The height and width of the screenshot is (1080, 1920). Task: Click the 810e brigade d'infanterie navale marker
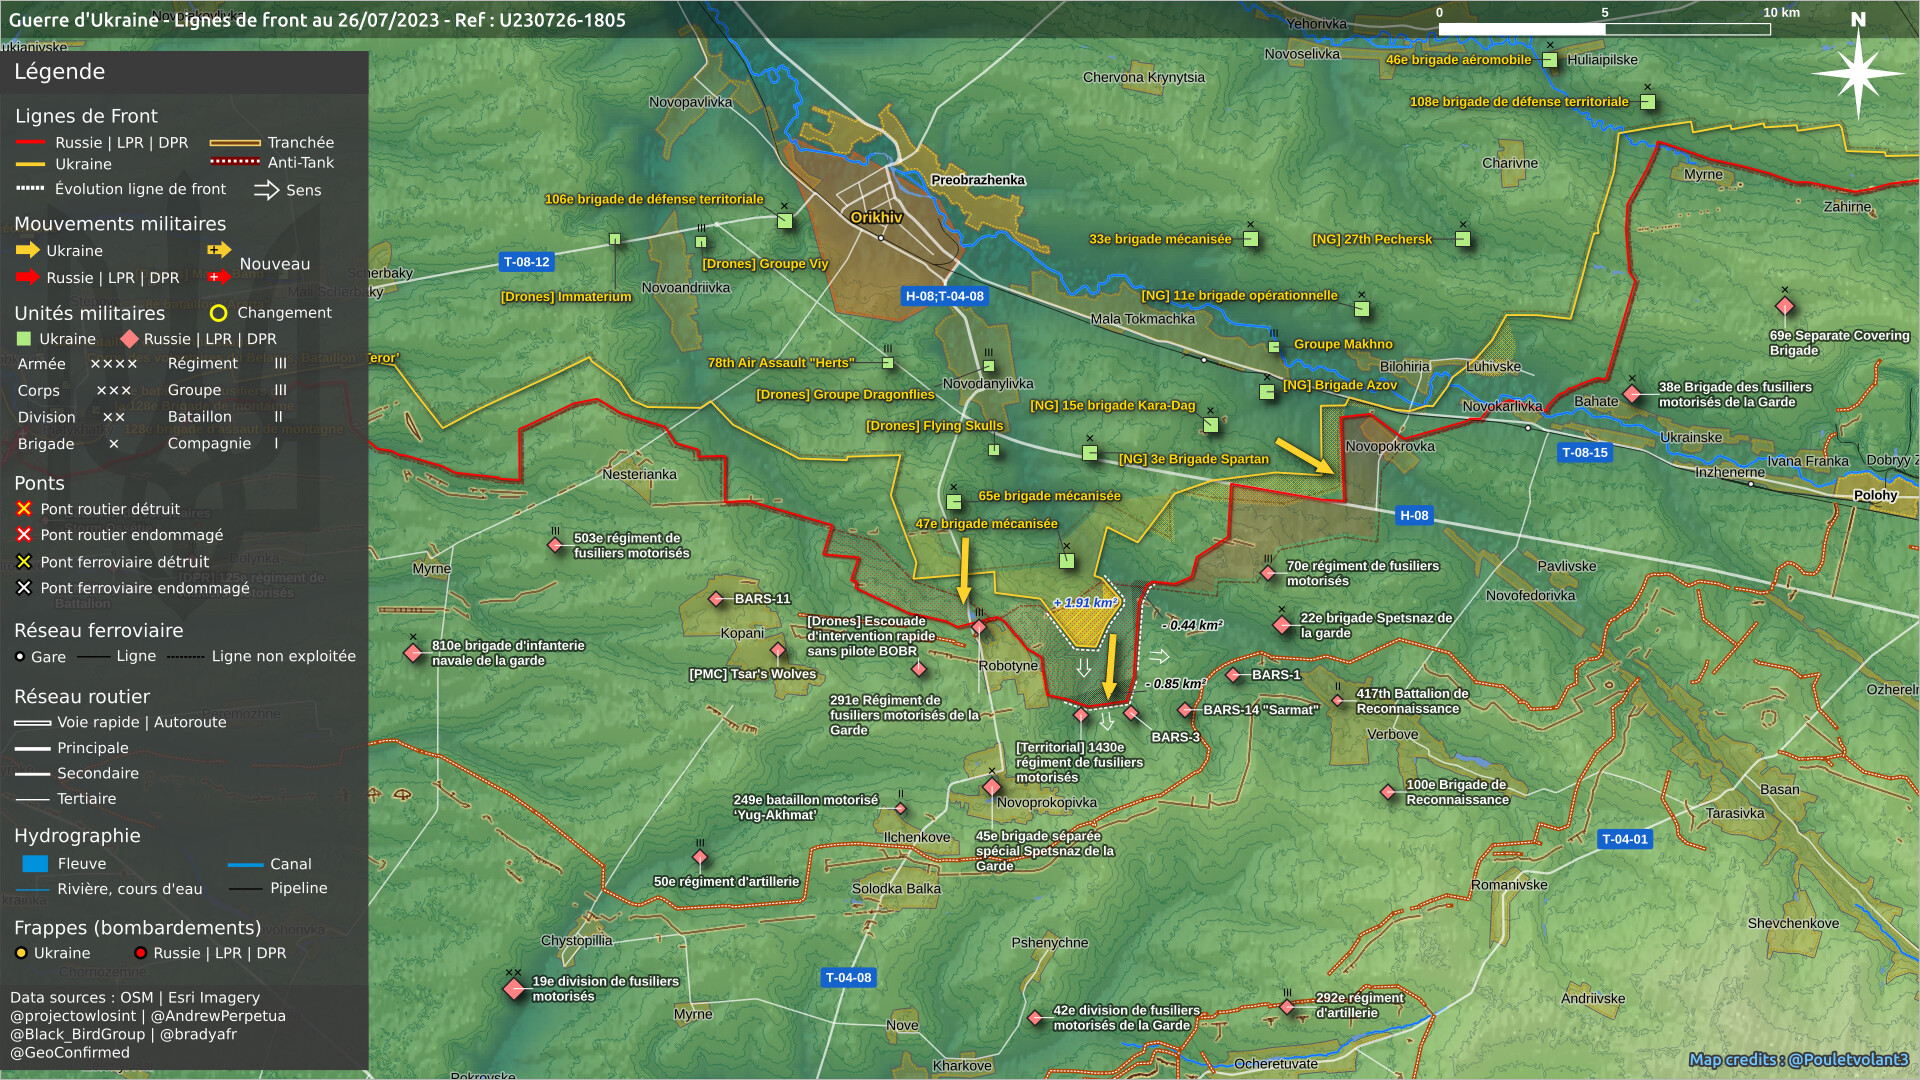(x=413, y=653)
